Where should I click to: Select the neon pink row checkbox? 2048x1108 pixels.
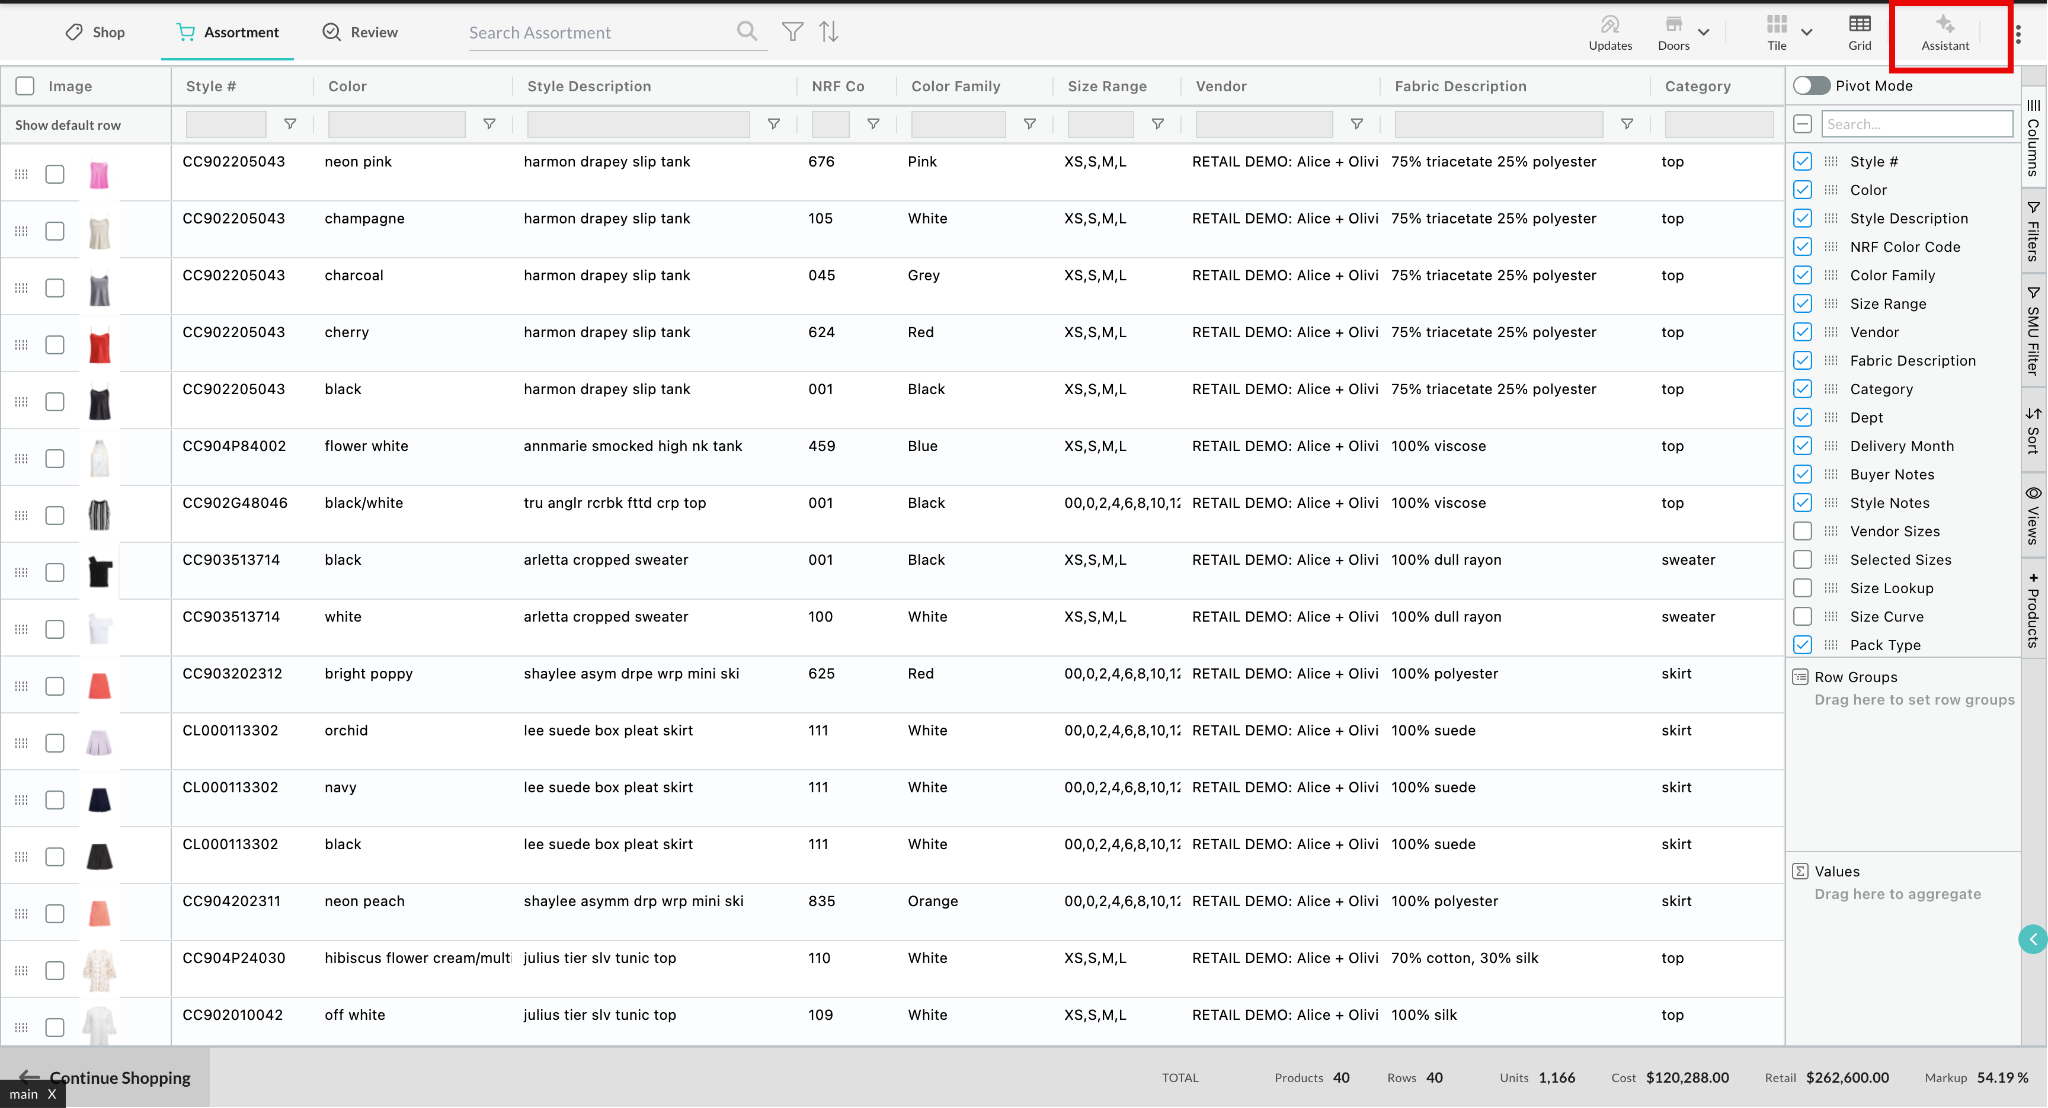click(55, 174)
